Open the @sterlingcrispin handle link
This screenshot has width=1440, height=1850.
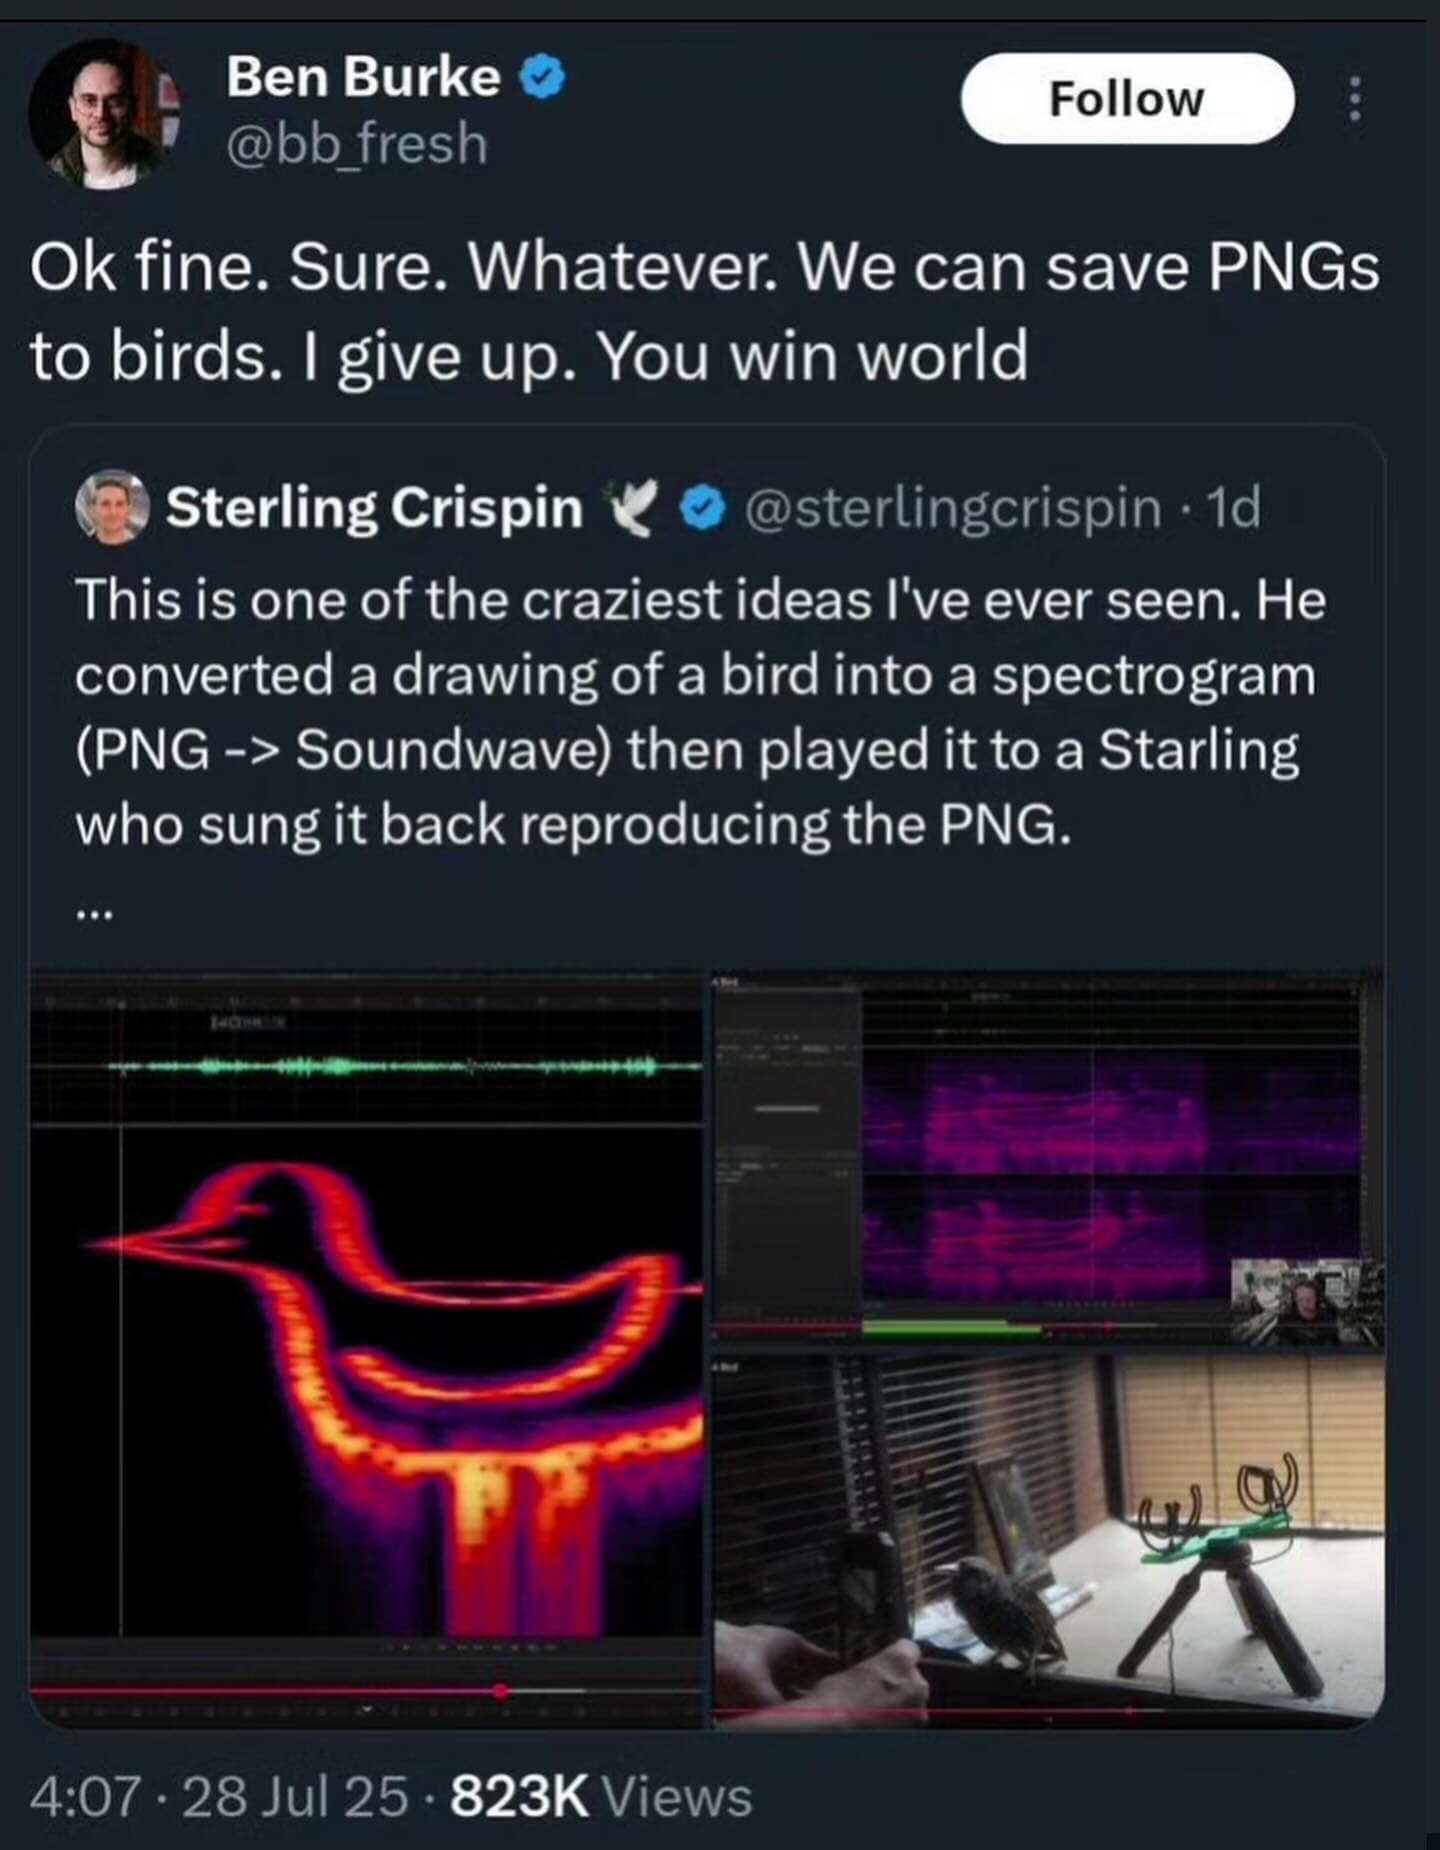[951, 508]
